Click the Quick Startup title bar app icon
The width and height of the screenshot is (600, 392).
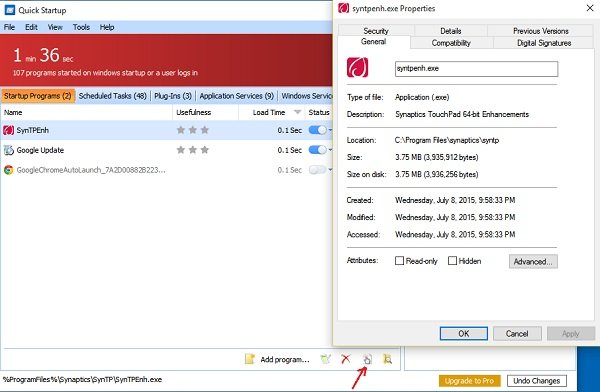[10, 10]
